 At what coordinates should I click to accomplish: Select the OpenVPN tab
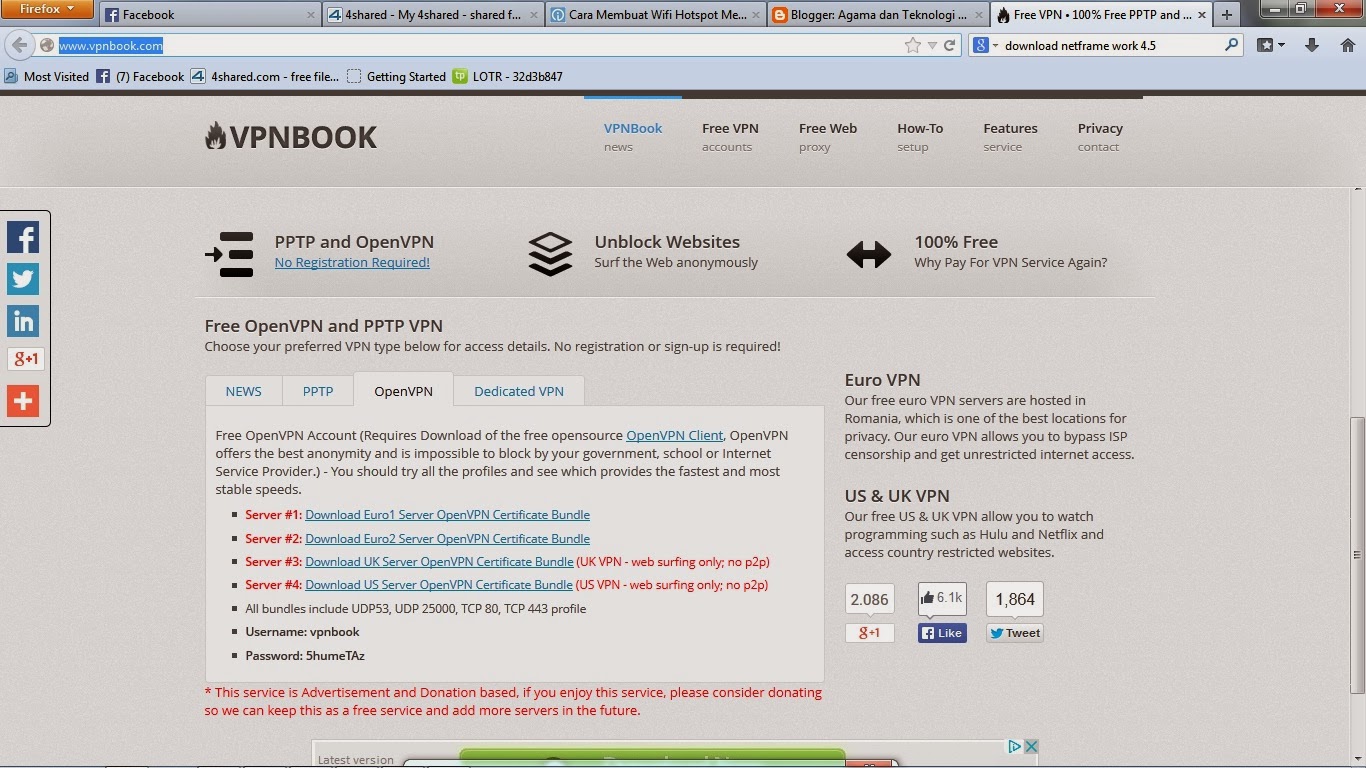pos(403,390)
